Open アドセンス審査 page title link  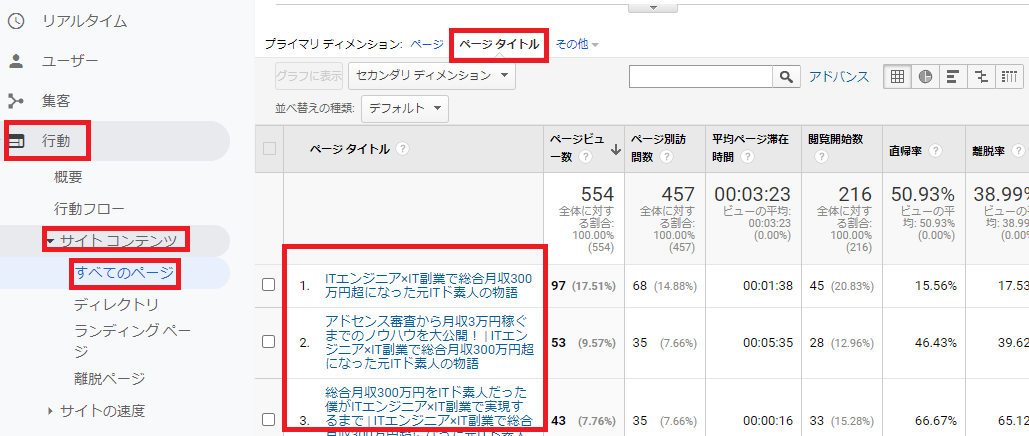(427, 342)
